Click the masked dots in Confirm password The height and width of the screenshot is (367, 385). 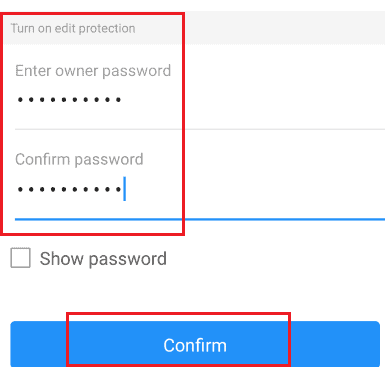(69, 189)
